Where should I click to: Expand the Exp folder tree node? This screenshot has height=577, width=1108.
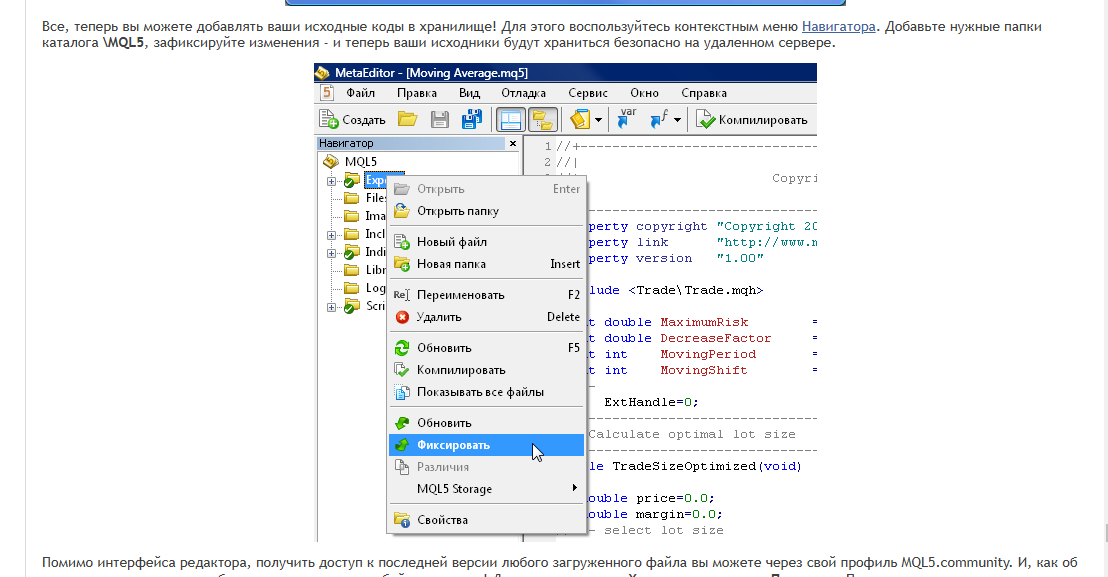[331, 181]
